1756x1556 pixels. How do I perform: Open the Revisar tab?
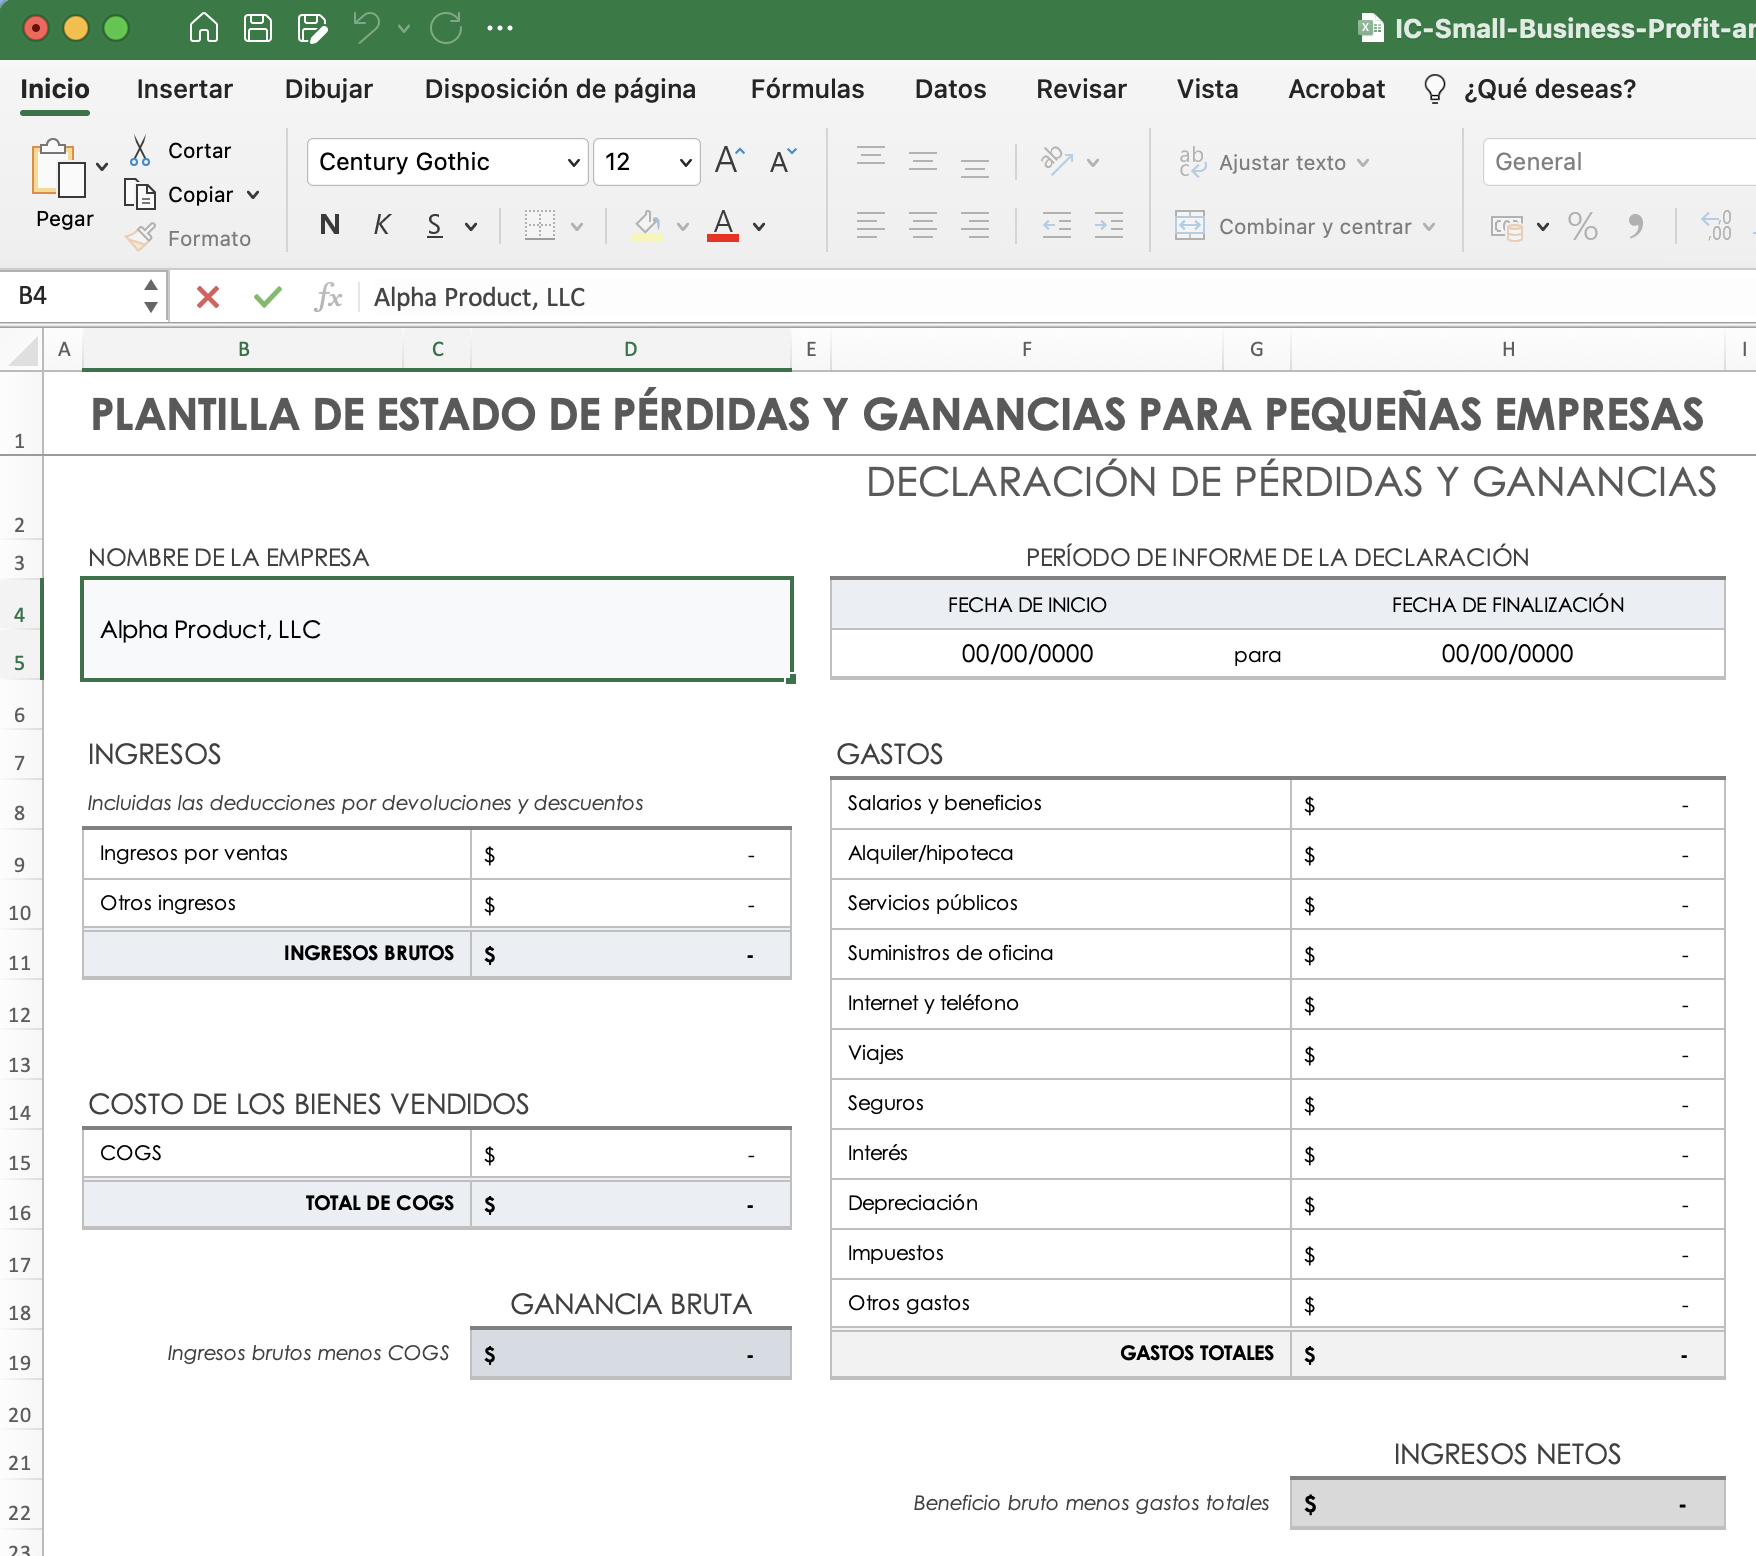pyautogui.click(x=1081, y=89)
